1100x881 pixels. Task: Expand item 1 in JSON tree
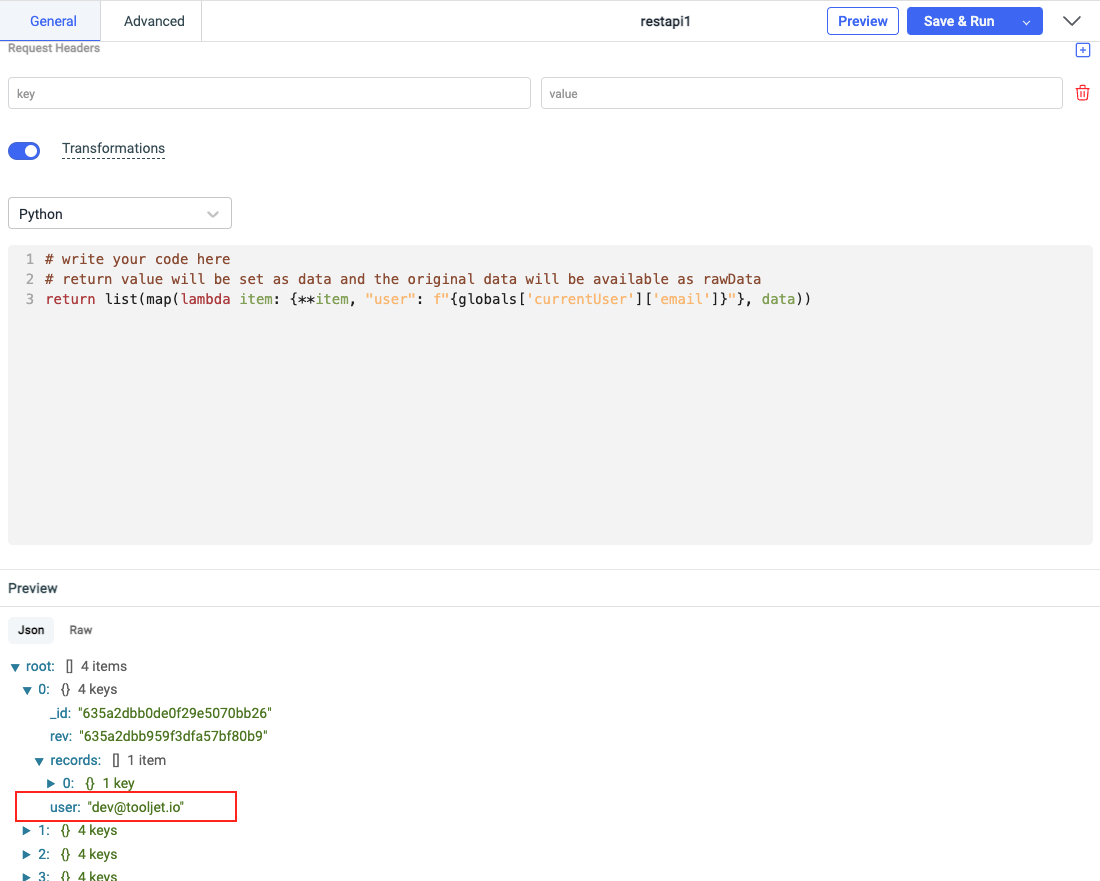click(x=28, y=831)
